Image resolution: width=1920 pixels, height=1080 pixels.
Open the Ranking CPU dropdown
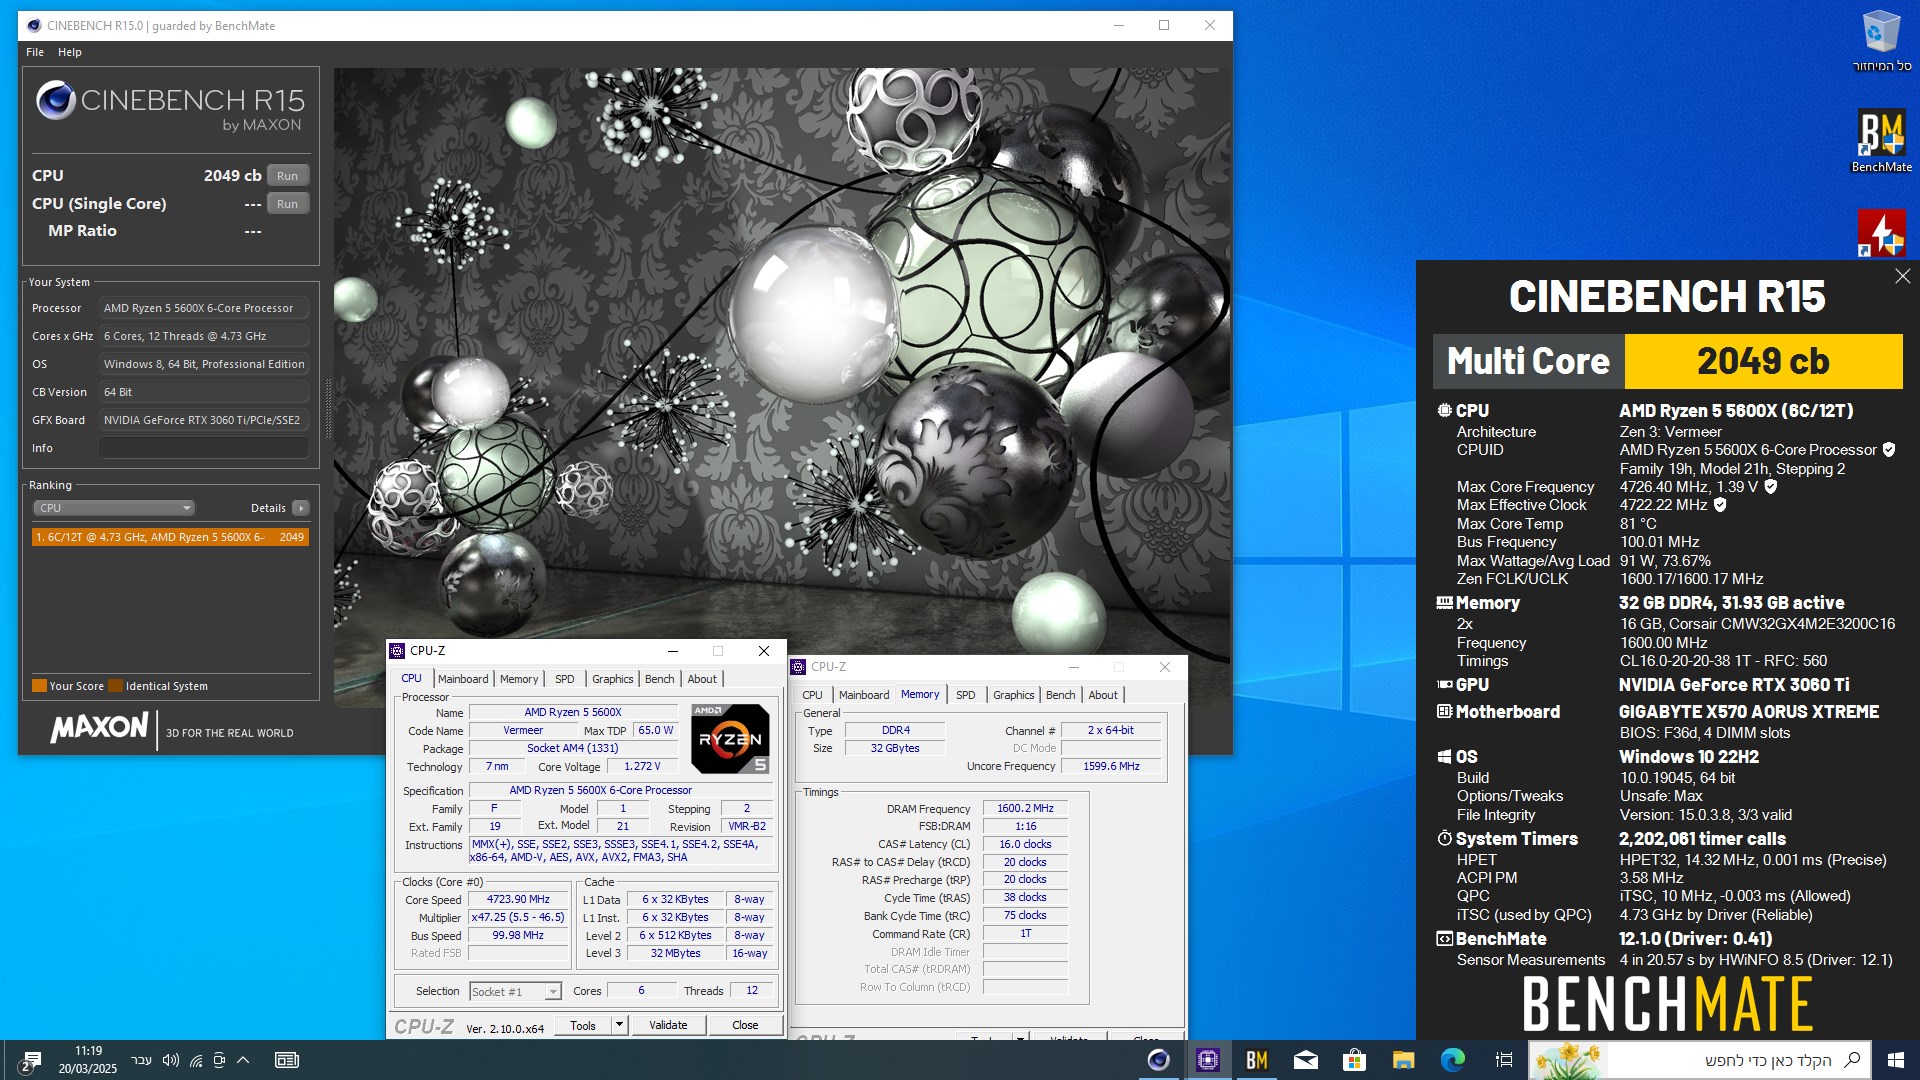tap(114, 508)
